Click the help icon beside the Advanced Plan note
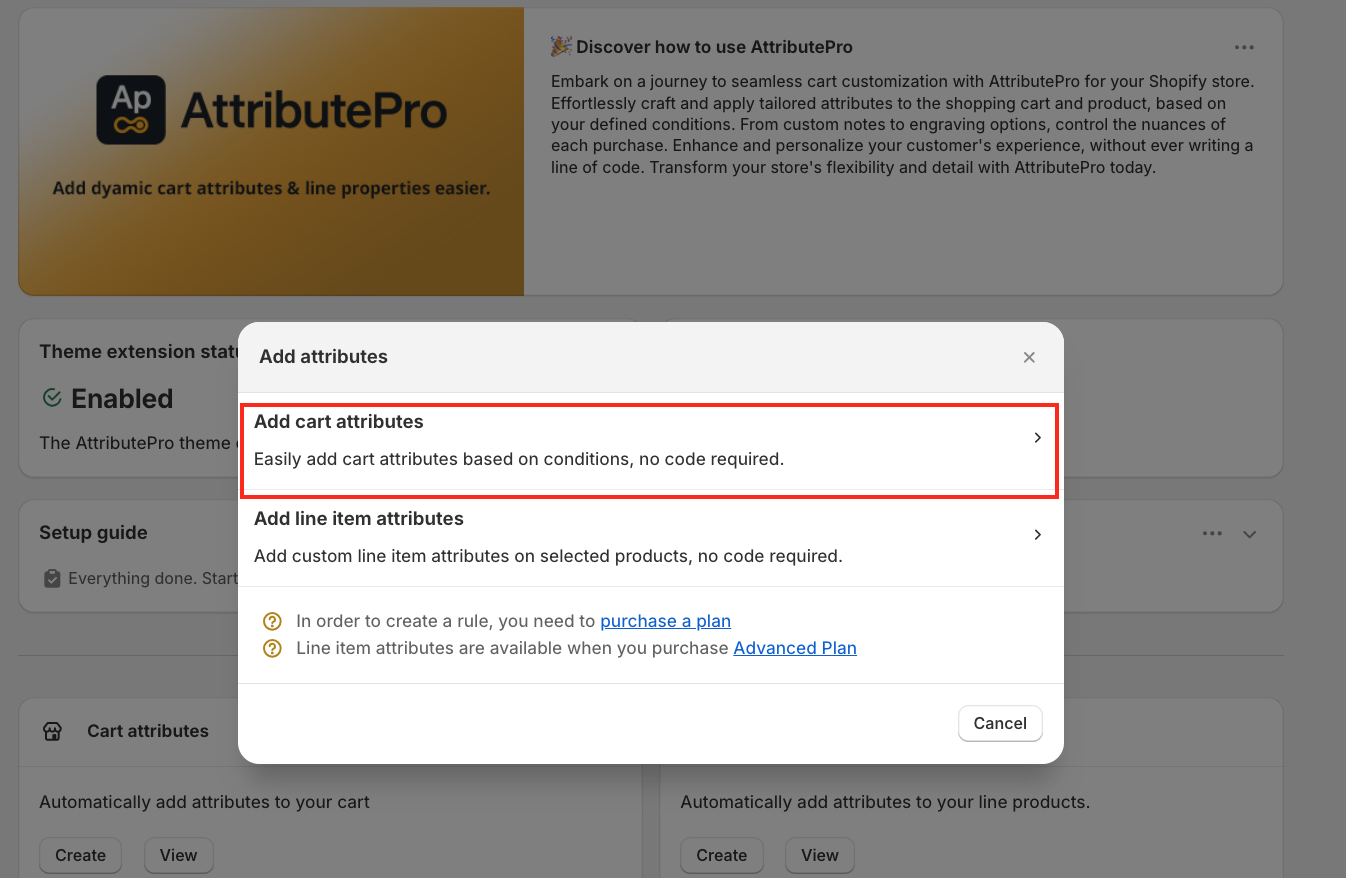The width and height of the screenshot is (1346, 878). (271, 648)
